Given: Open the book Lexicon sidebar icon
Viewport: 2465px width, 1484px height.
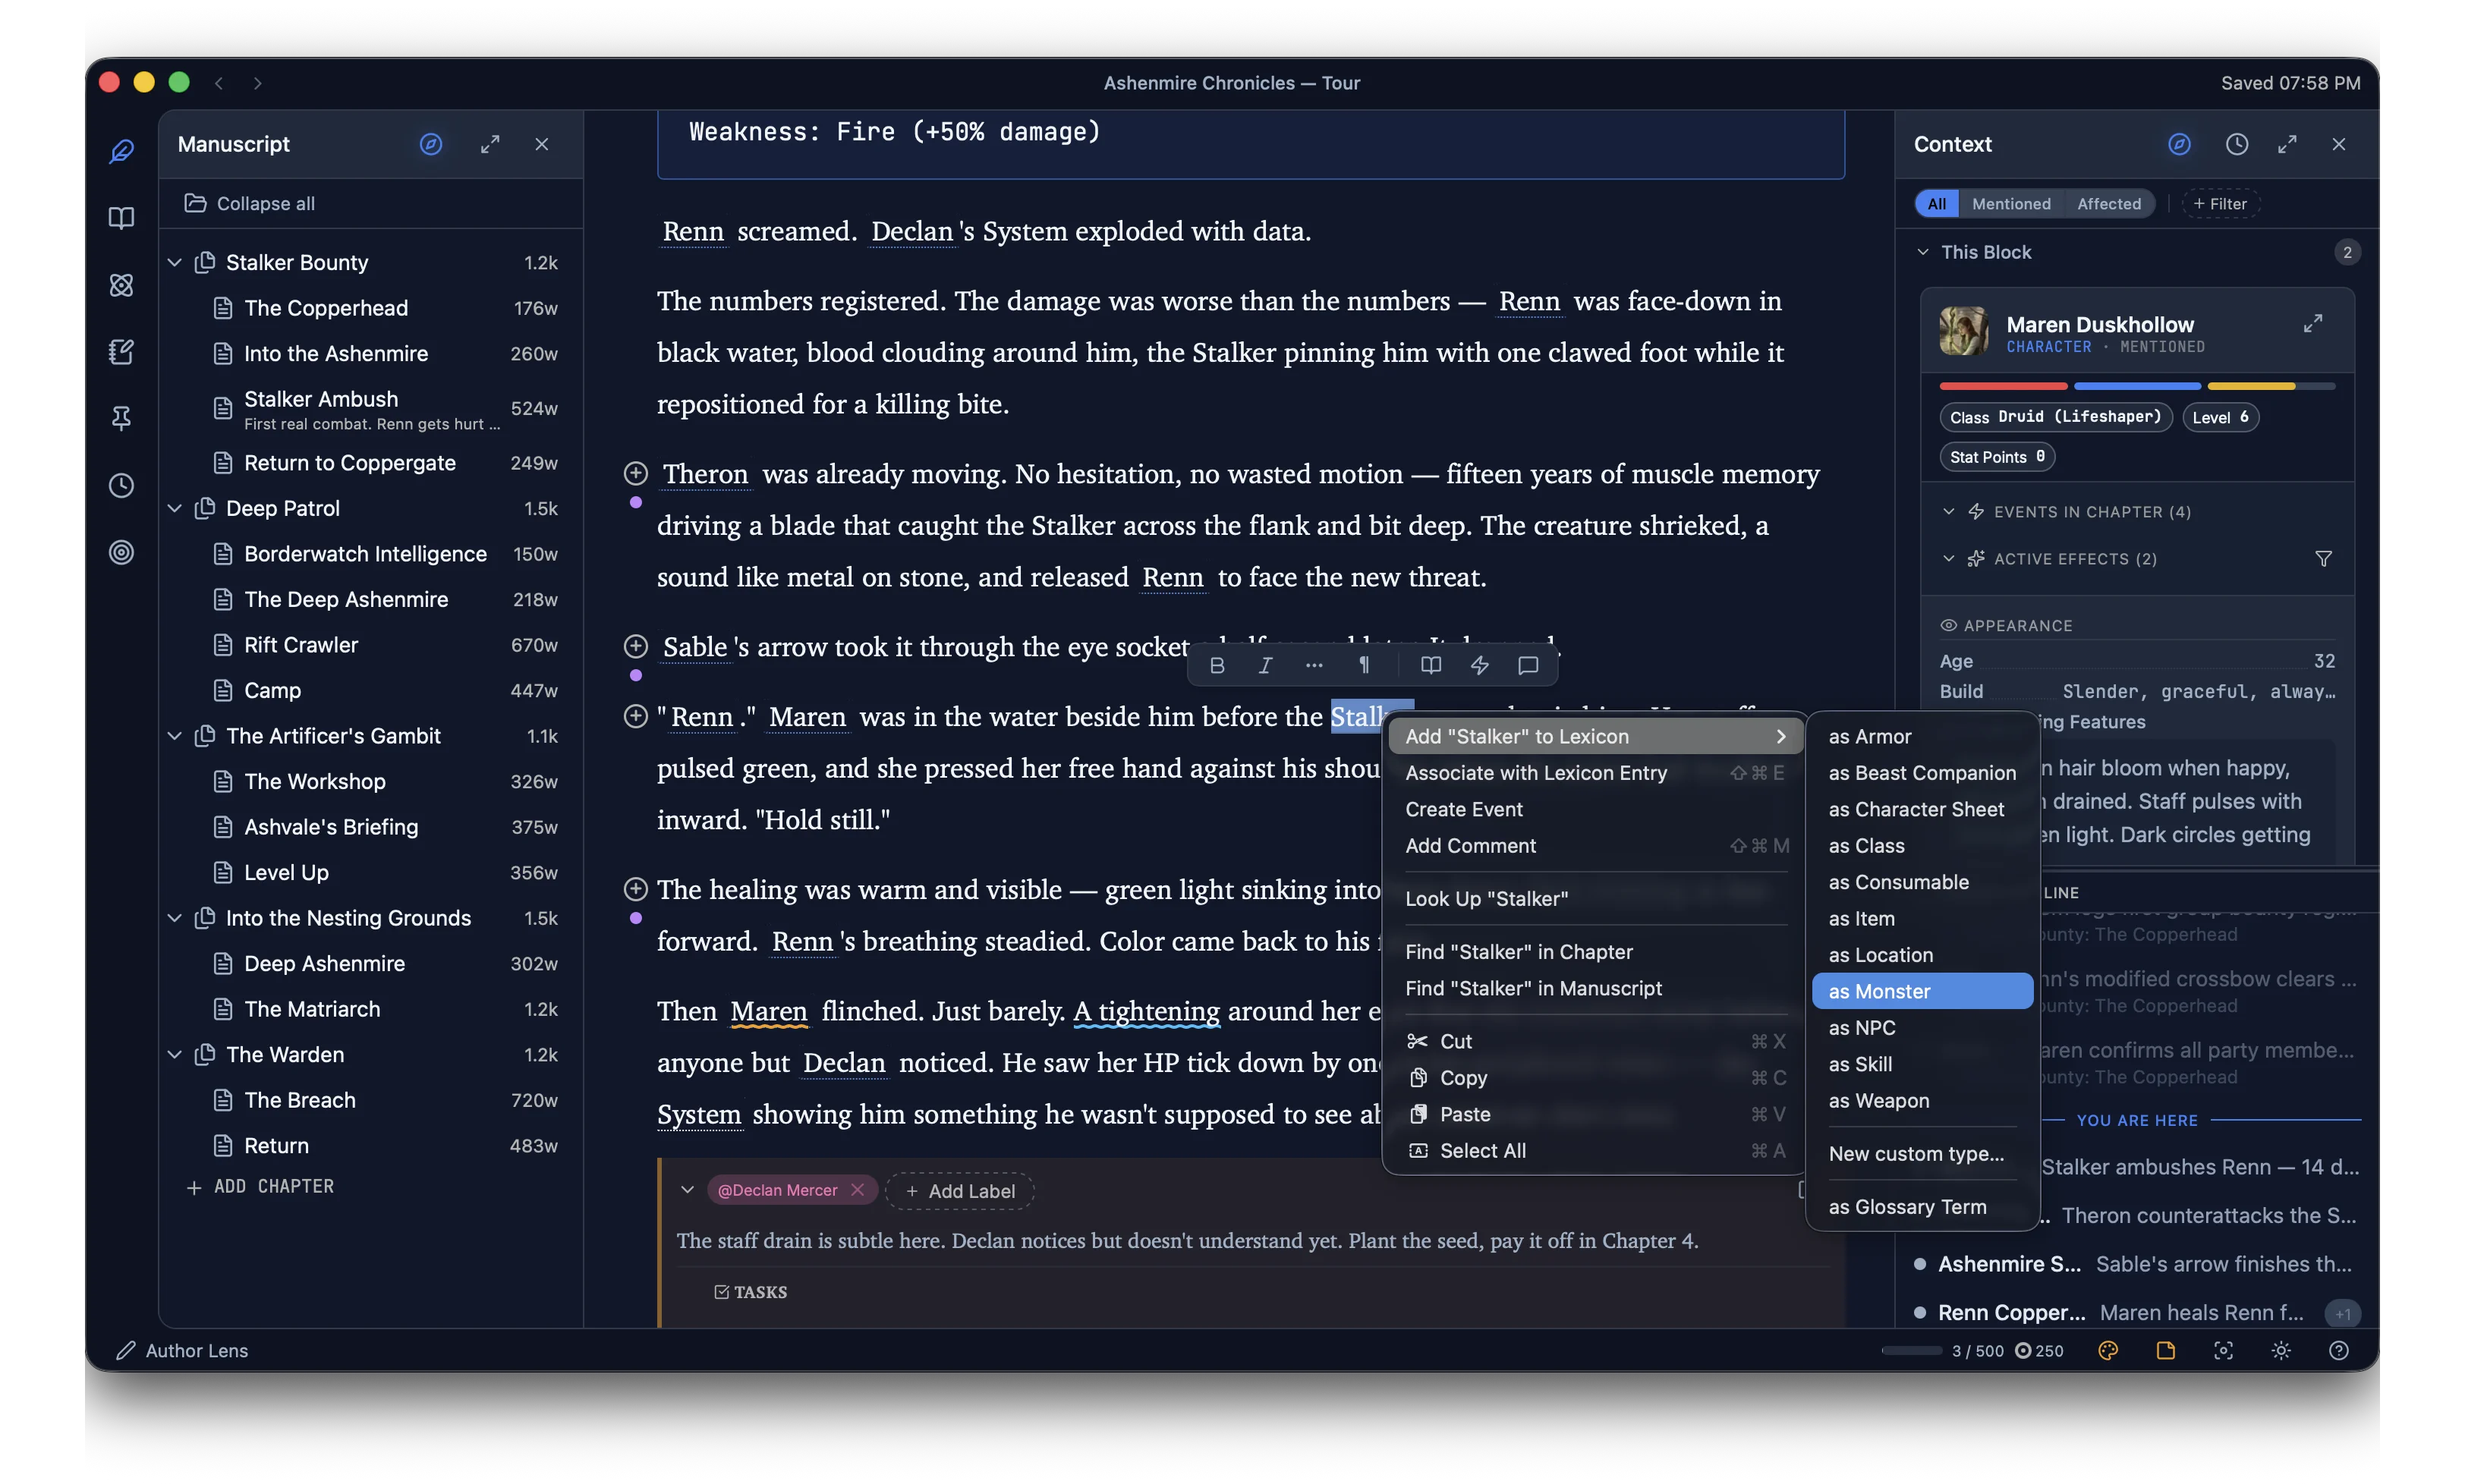Looking at the screenshot, I should coord(121,218).
